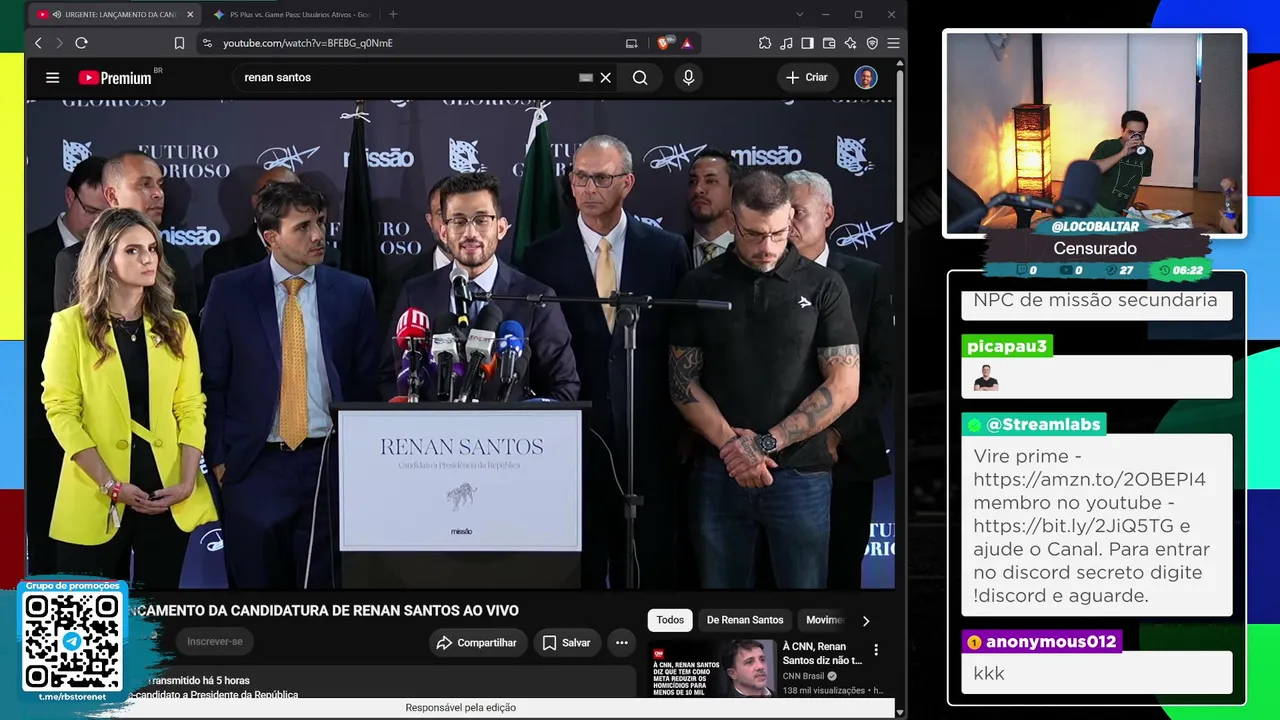1280x720 pixels.
Task: Open browser extensions puzzle icon
Action: 765,43
